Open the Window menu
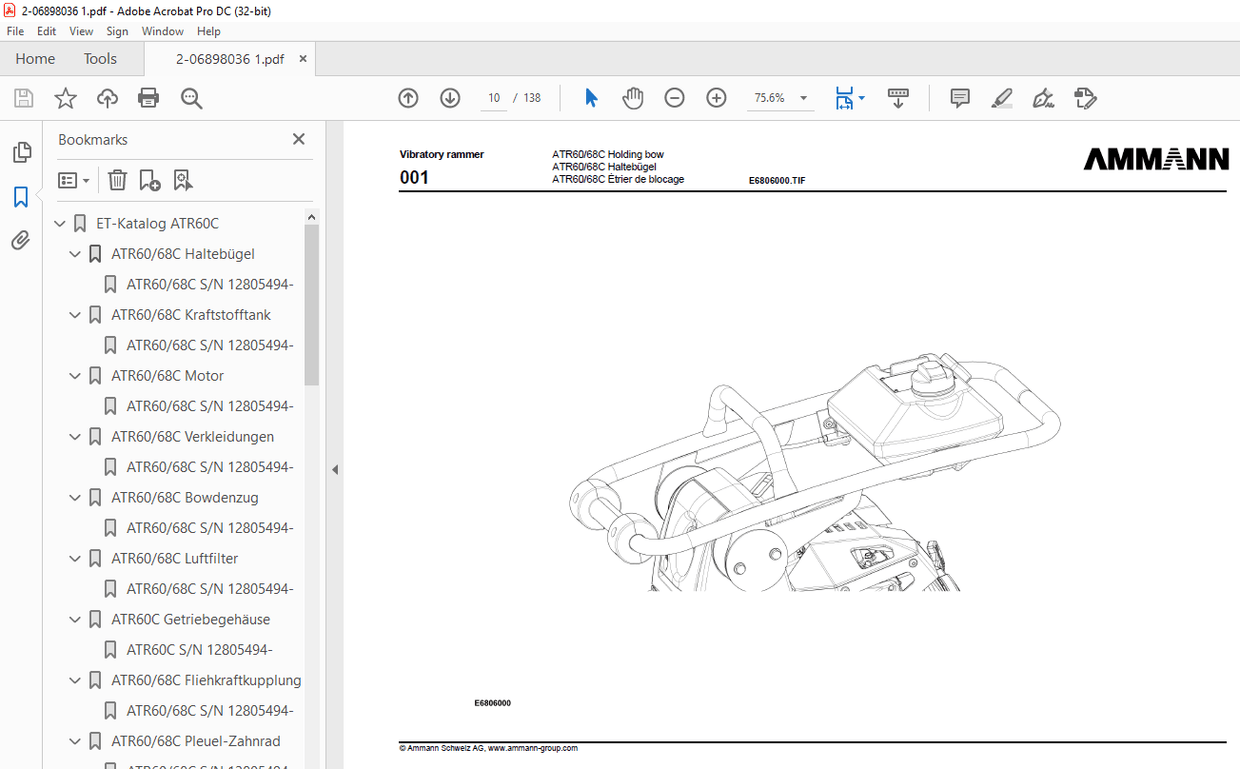 coord(162,31)
